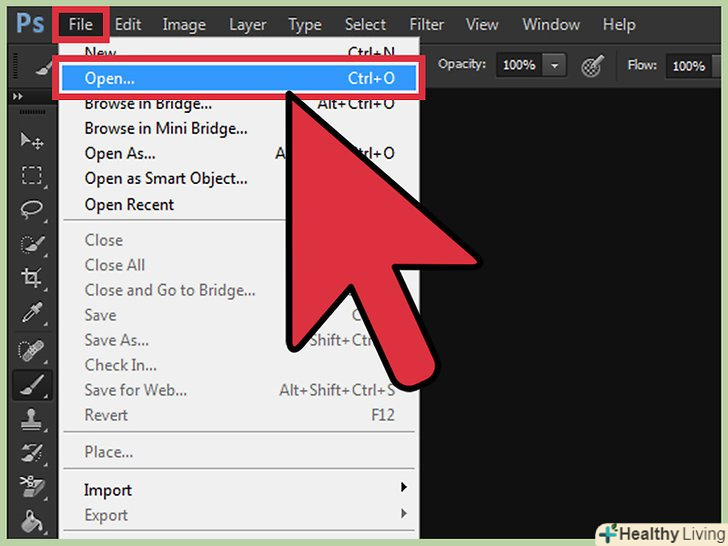This screenshot has width=728, height=546.
Task: Open the Layer menu
Action: (247, 25)
